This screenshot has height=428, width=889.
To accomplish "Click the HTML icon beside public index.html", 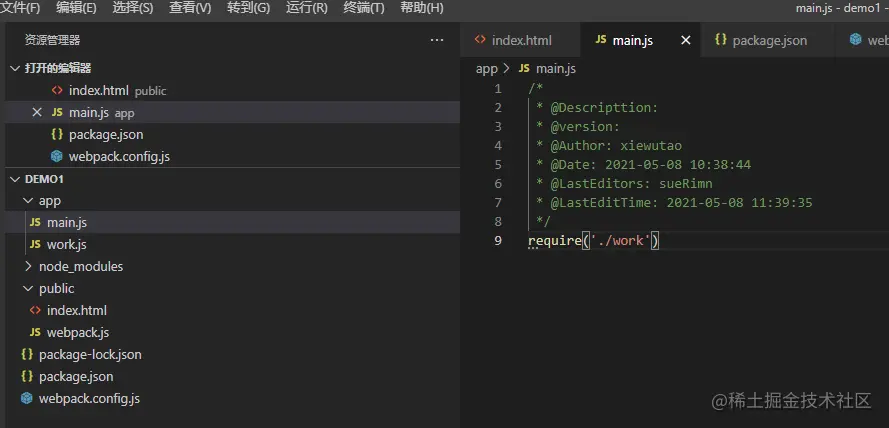I will coord(35,310).
